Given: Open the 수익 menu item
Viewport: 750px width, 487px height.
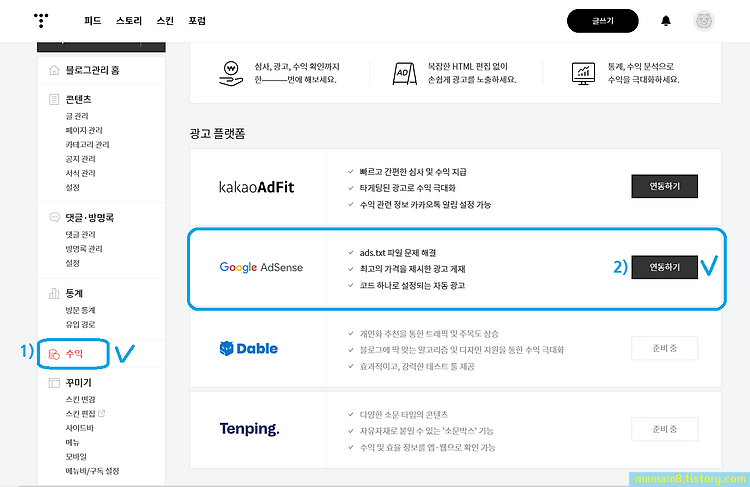Looking at the screenshot, I should [x=74, y=354].
